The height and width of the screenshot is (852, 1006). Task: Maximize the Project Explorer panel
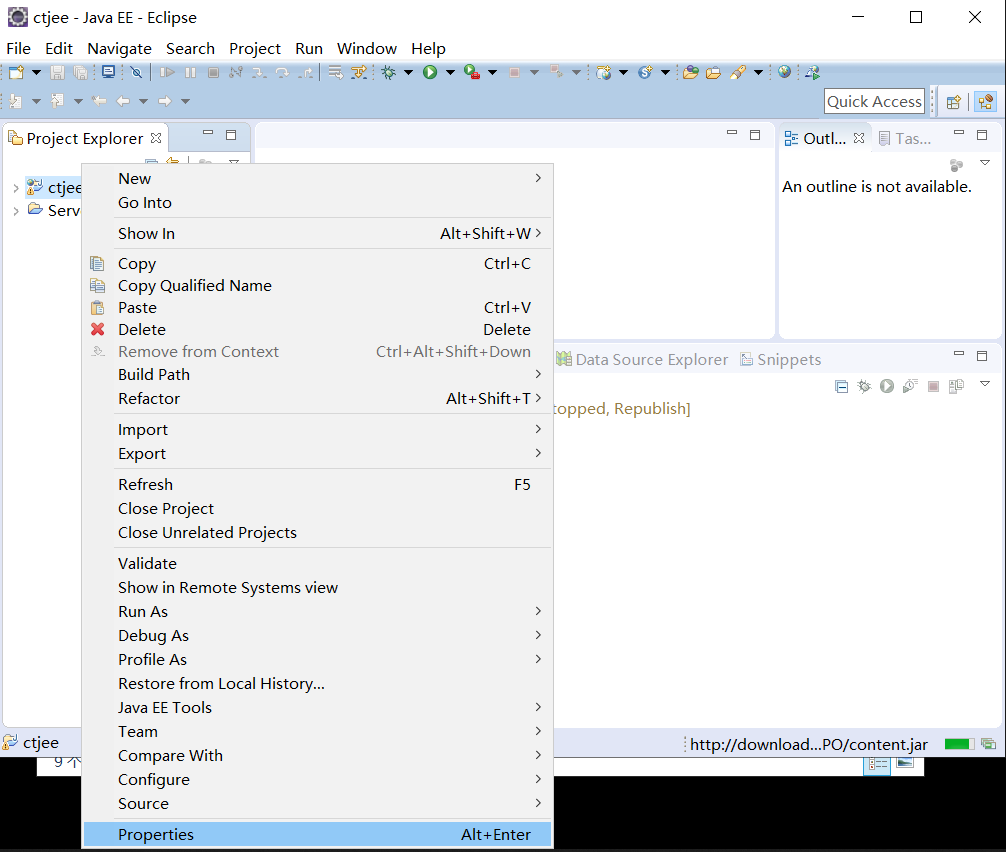231,135
